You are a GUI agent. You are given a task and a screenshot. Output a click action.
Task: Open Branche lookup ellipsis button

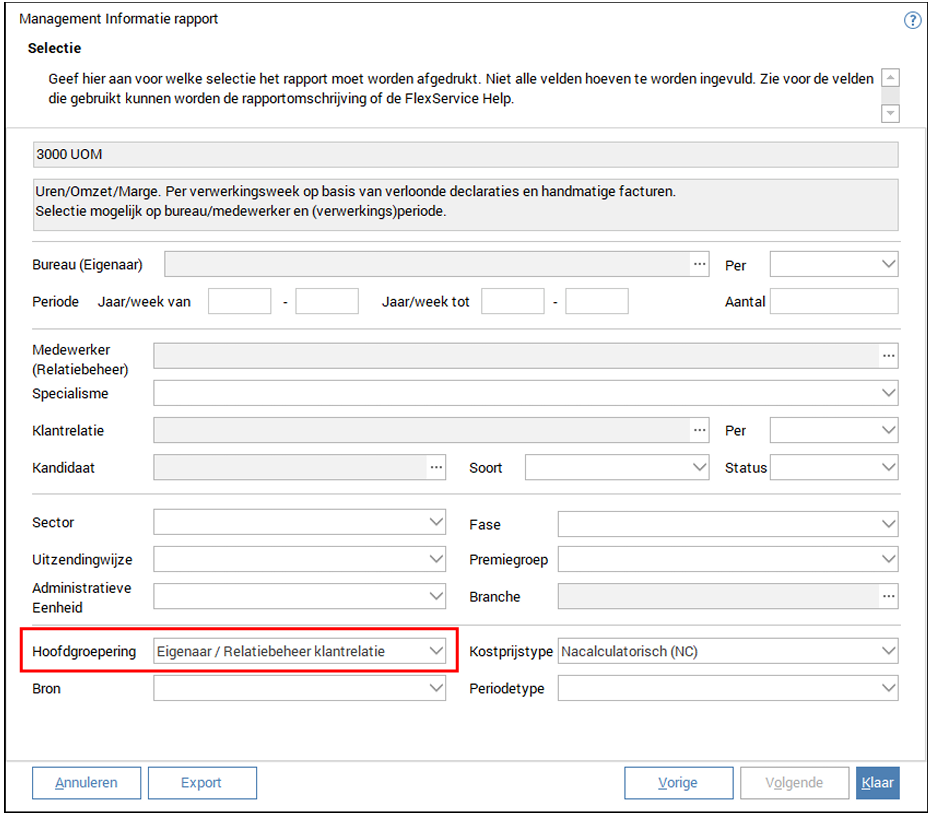click(888, 597)
